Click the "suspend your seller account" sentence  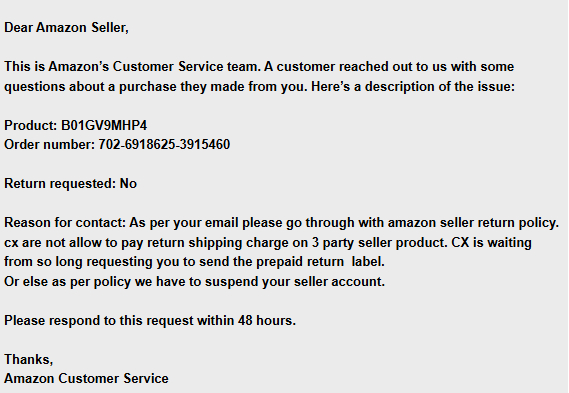pos(295,282)
